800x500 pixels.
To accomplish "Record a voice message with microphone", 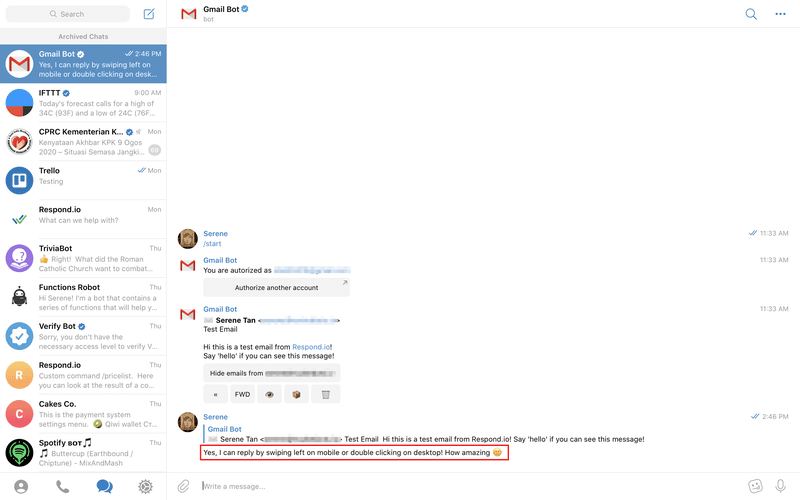I will (780, 486).
